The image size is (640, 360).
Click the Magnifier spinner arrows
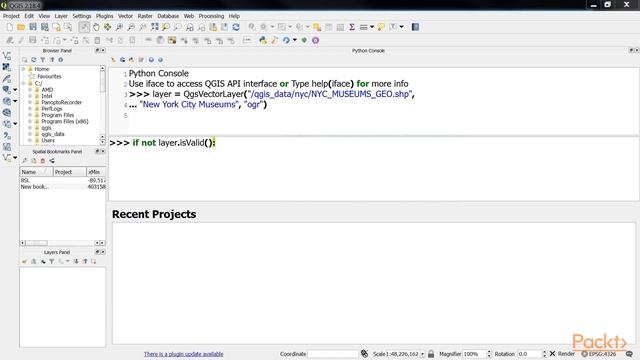(489, 354)
